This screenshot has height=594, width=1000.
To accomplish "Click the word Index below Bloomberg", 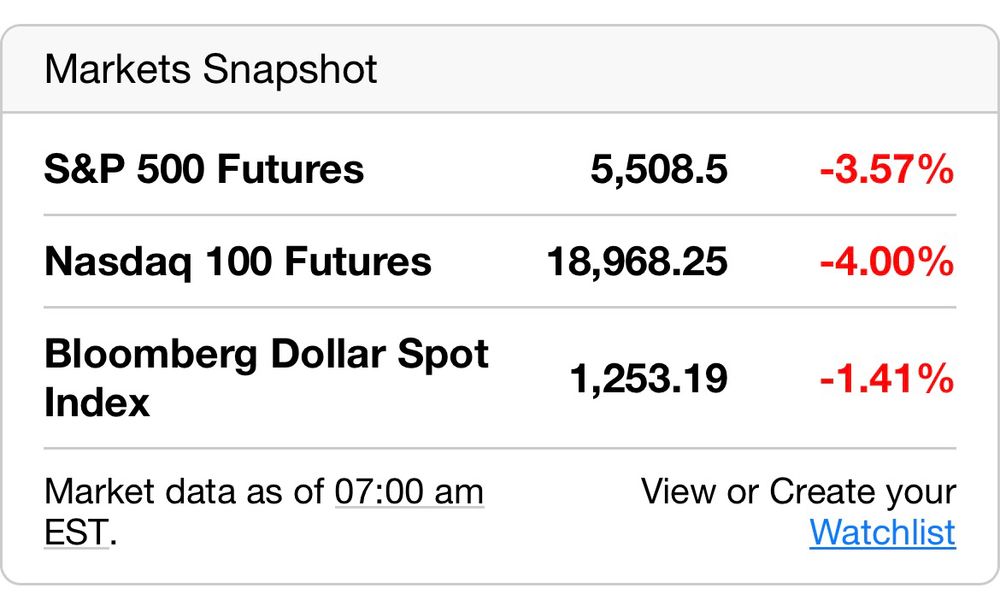I will click(x=97, y=403).
